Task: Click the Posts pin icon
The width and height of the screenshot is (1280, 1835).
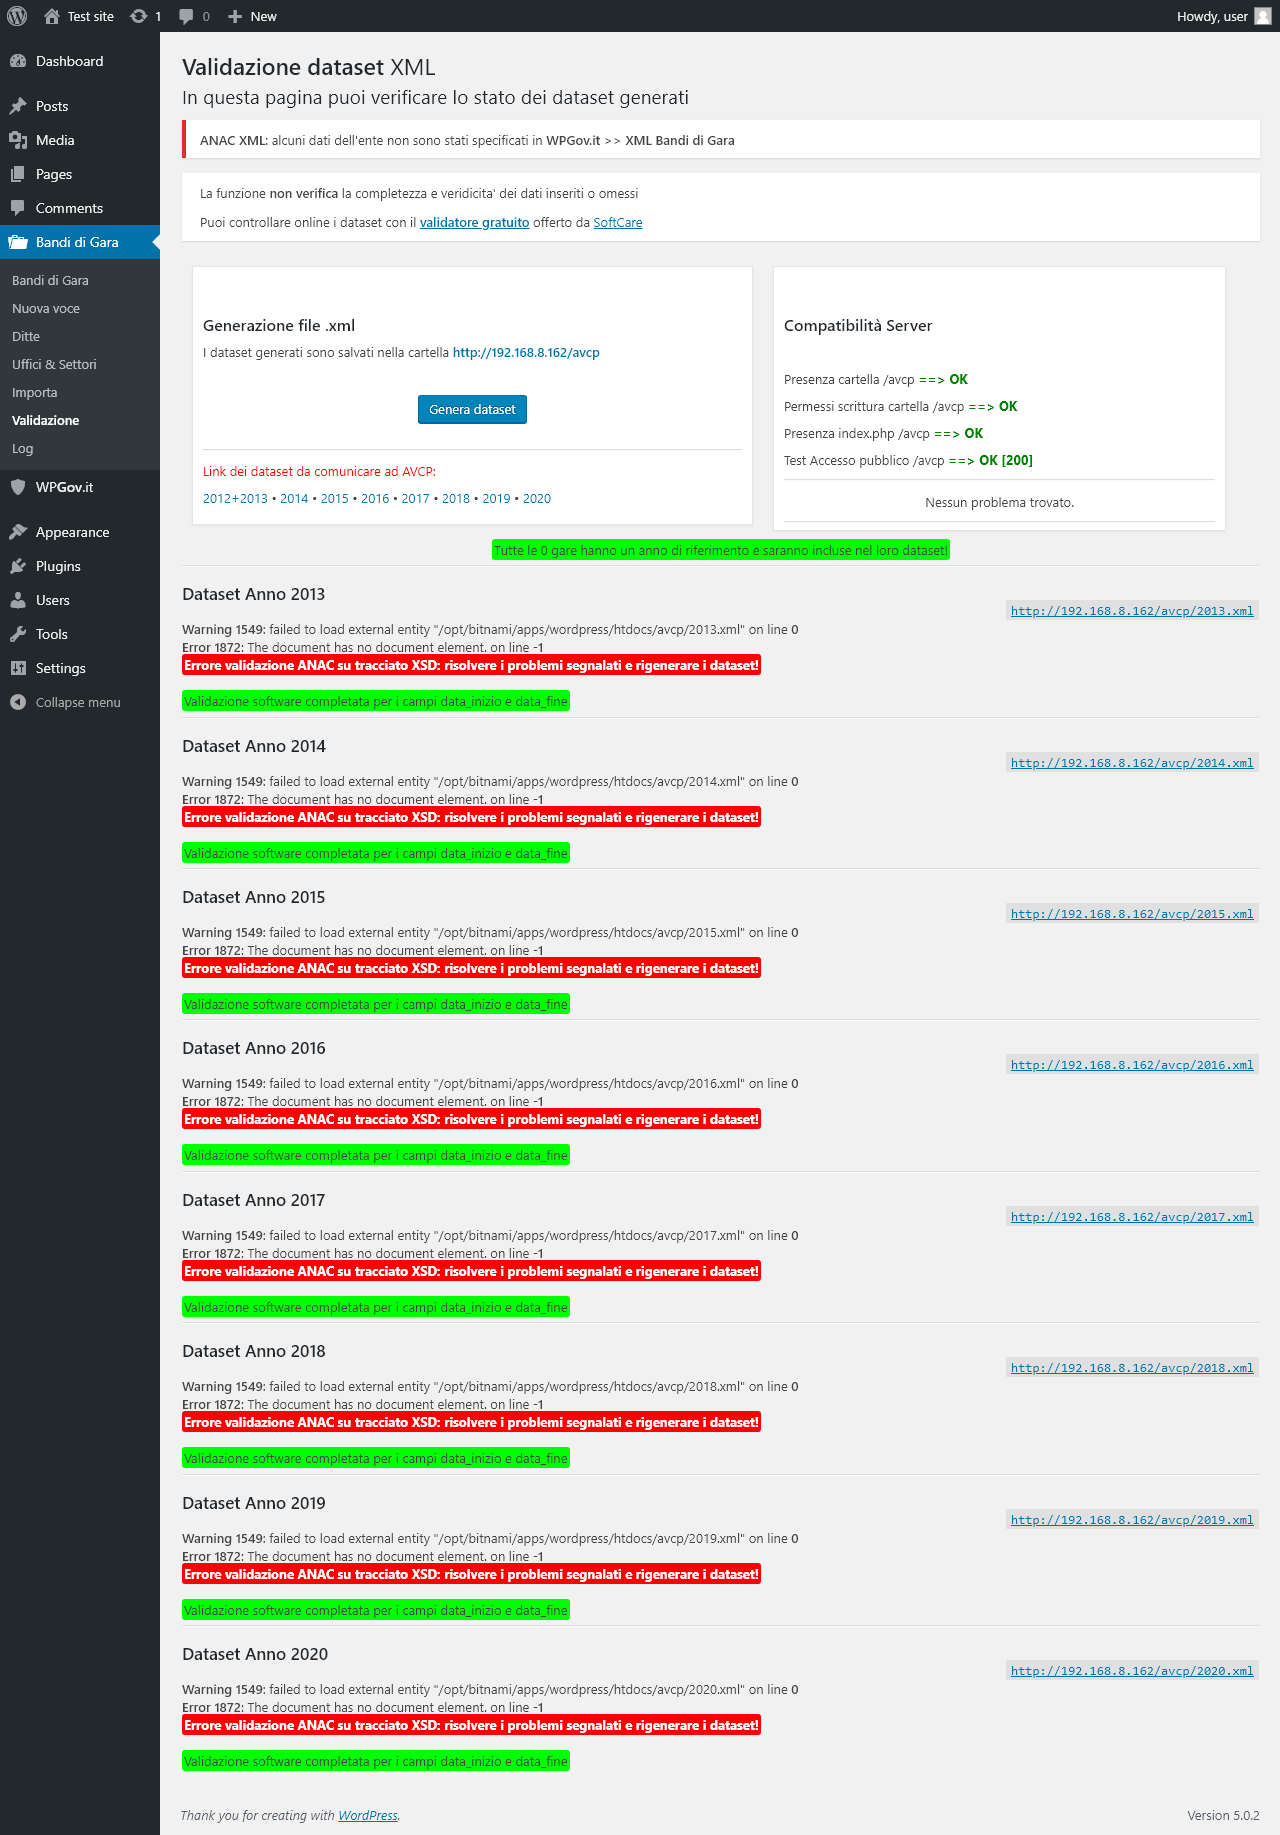Action: (18, 106)
